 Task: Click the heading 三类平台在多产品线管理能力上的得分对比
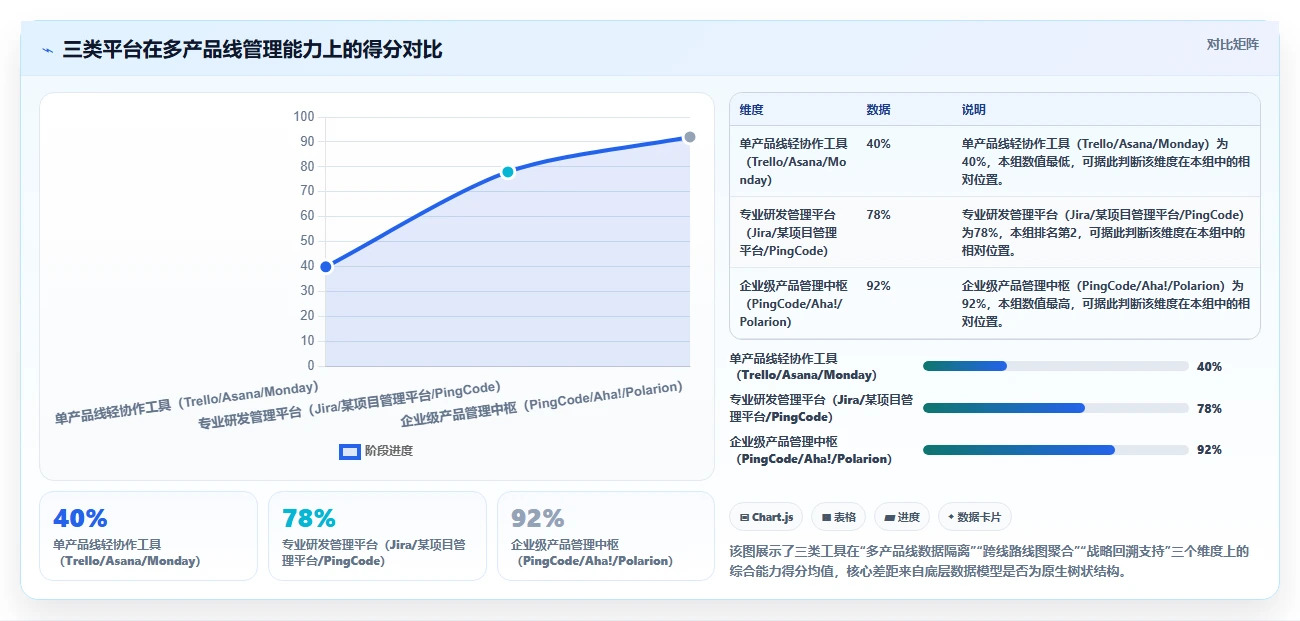coord(252,50)
